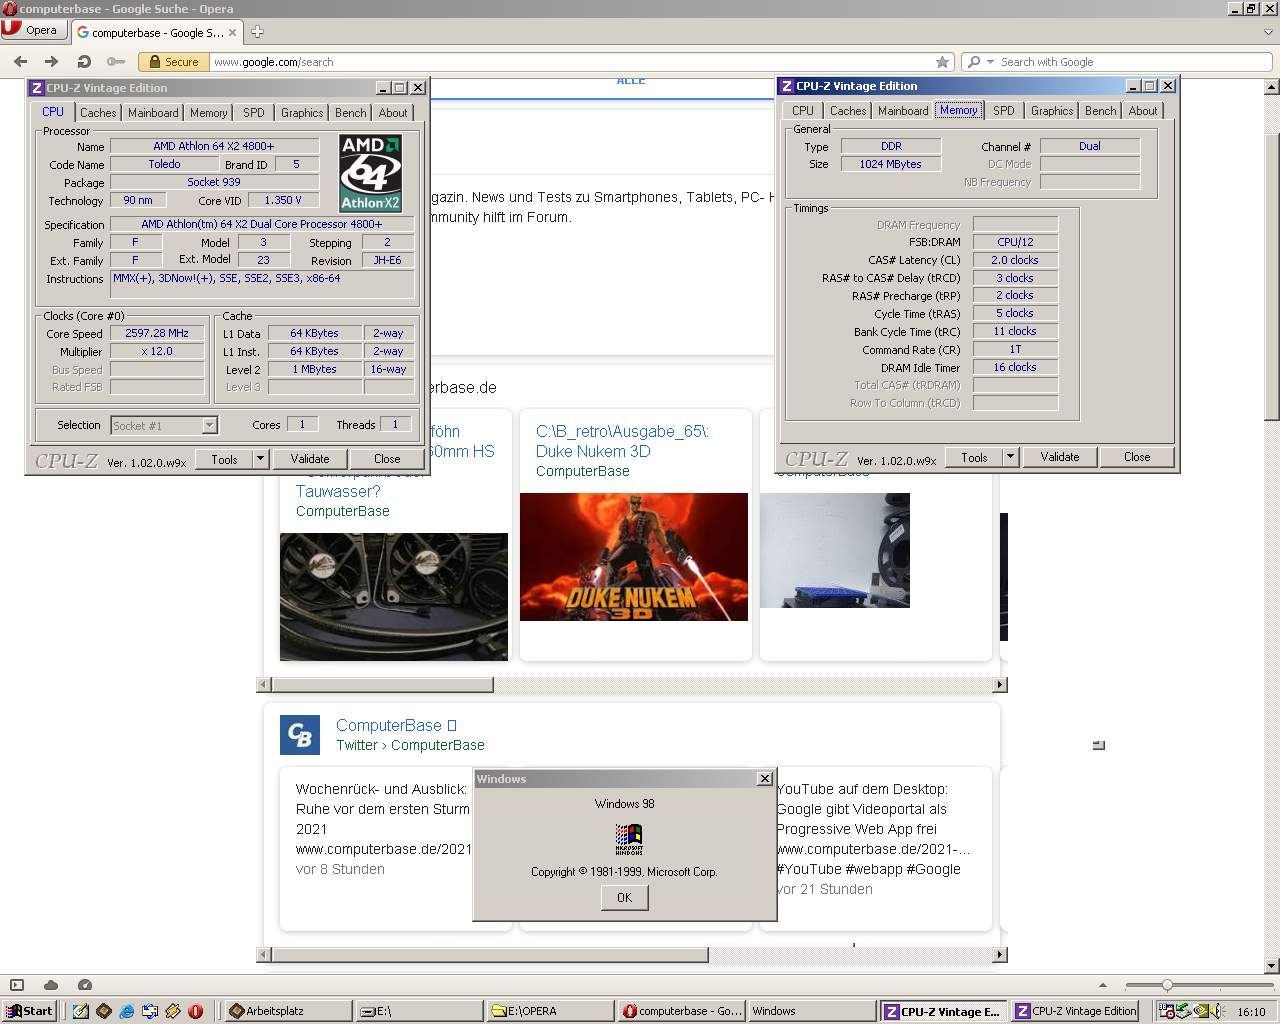Switch to Caches tab in left CPU-Z window
1280x1024 pixels.
pyautogui.click(x=98, y=113)
